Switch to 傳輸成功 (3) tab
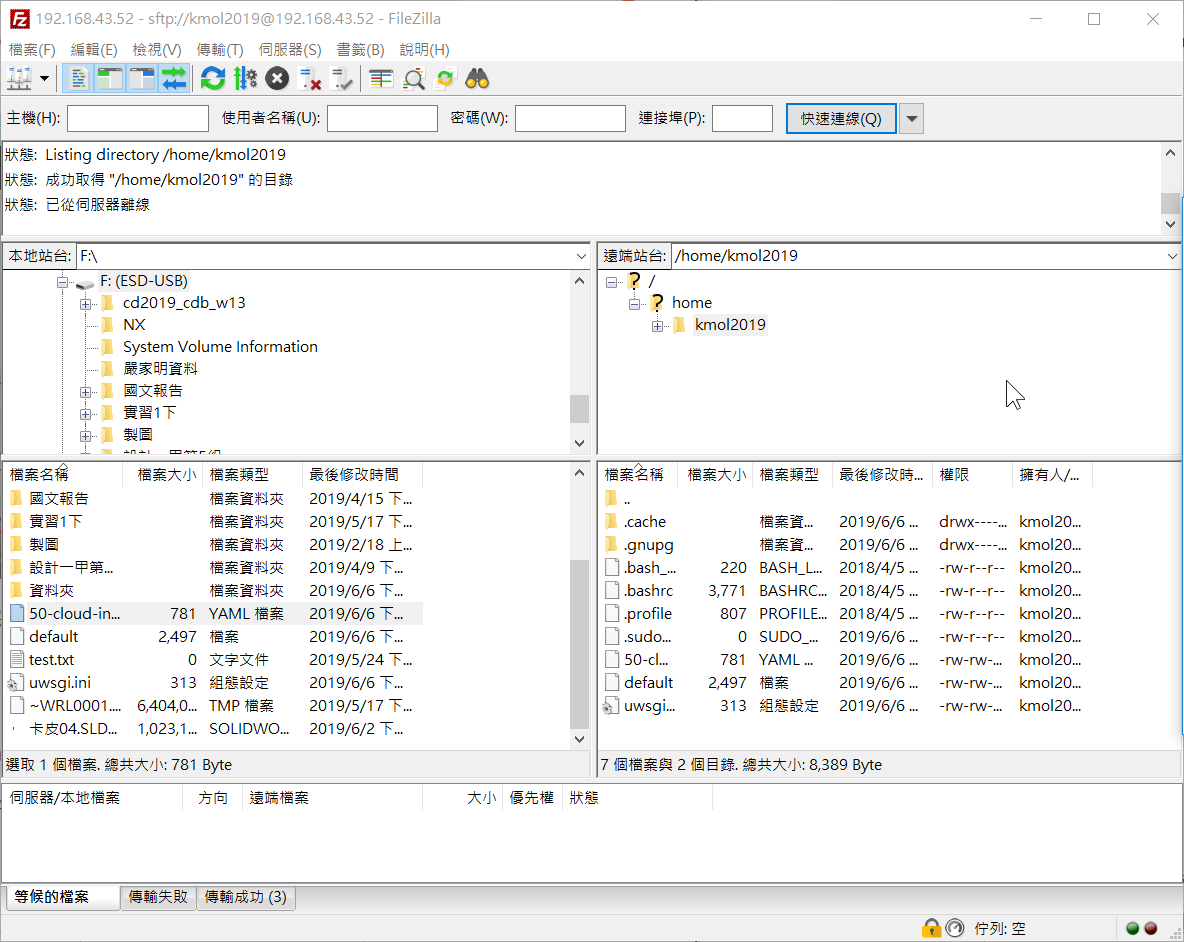 (245, 897)
